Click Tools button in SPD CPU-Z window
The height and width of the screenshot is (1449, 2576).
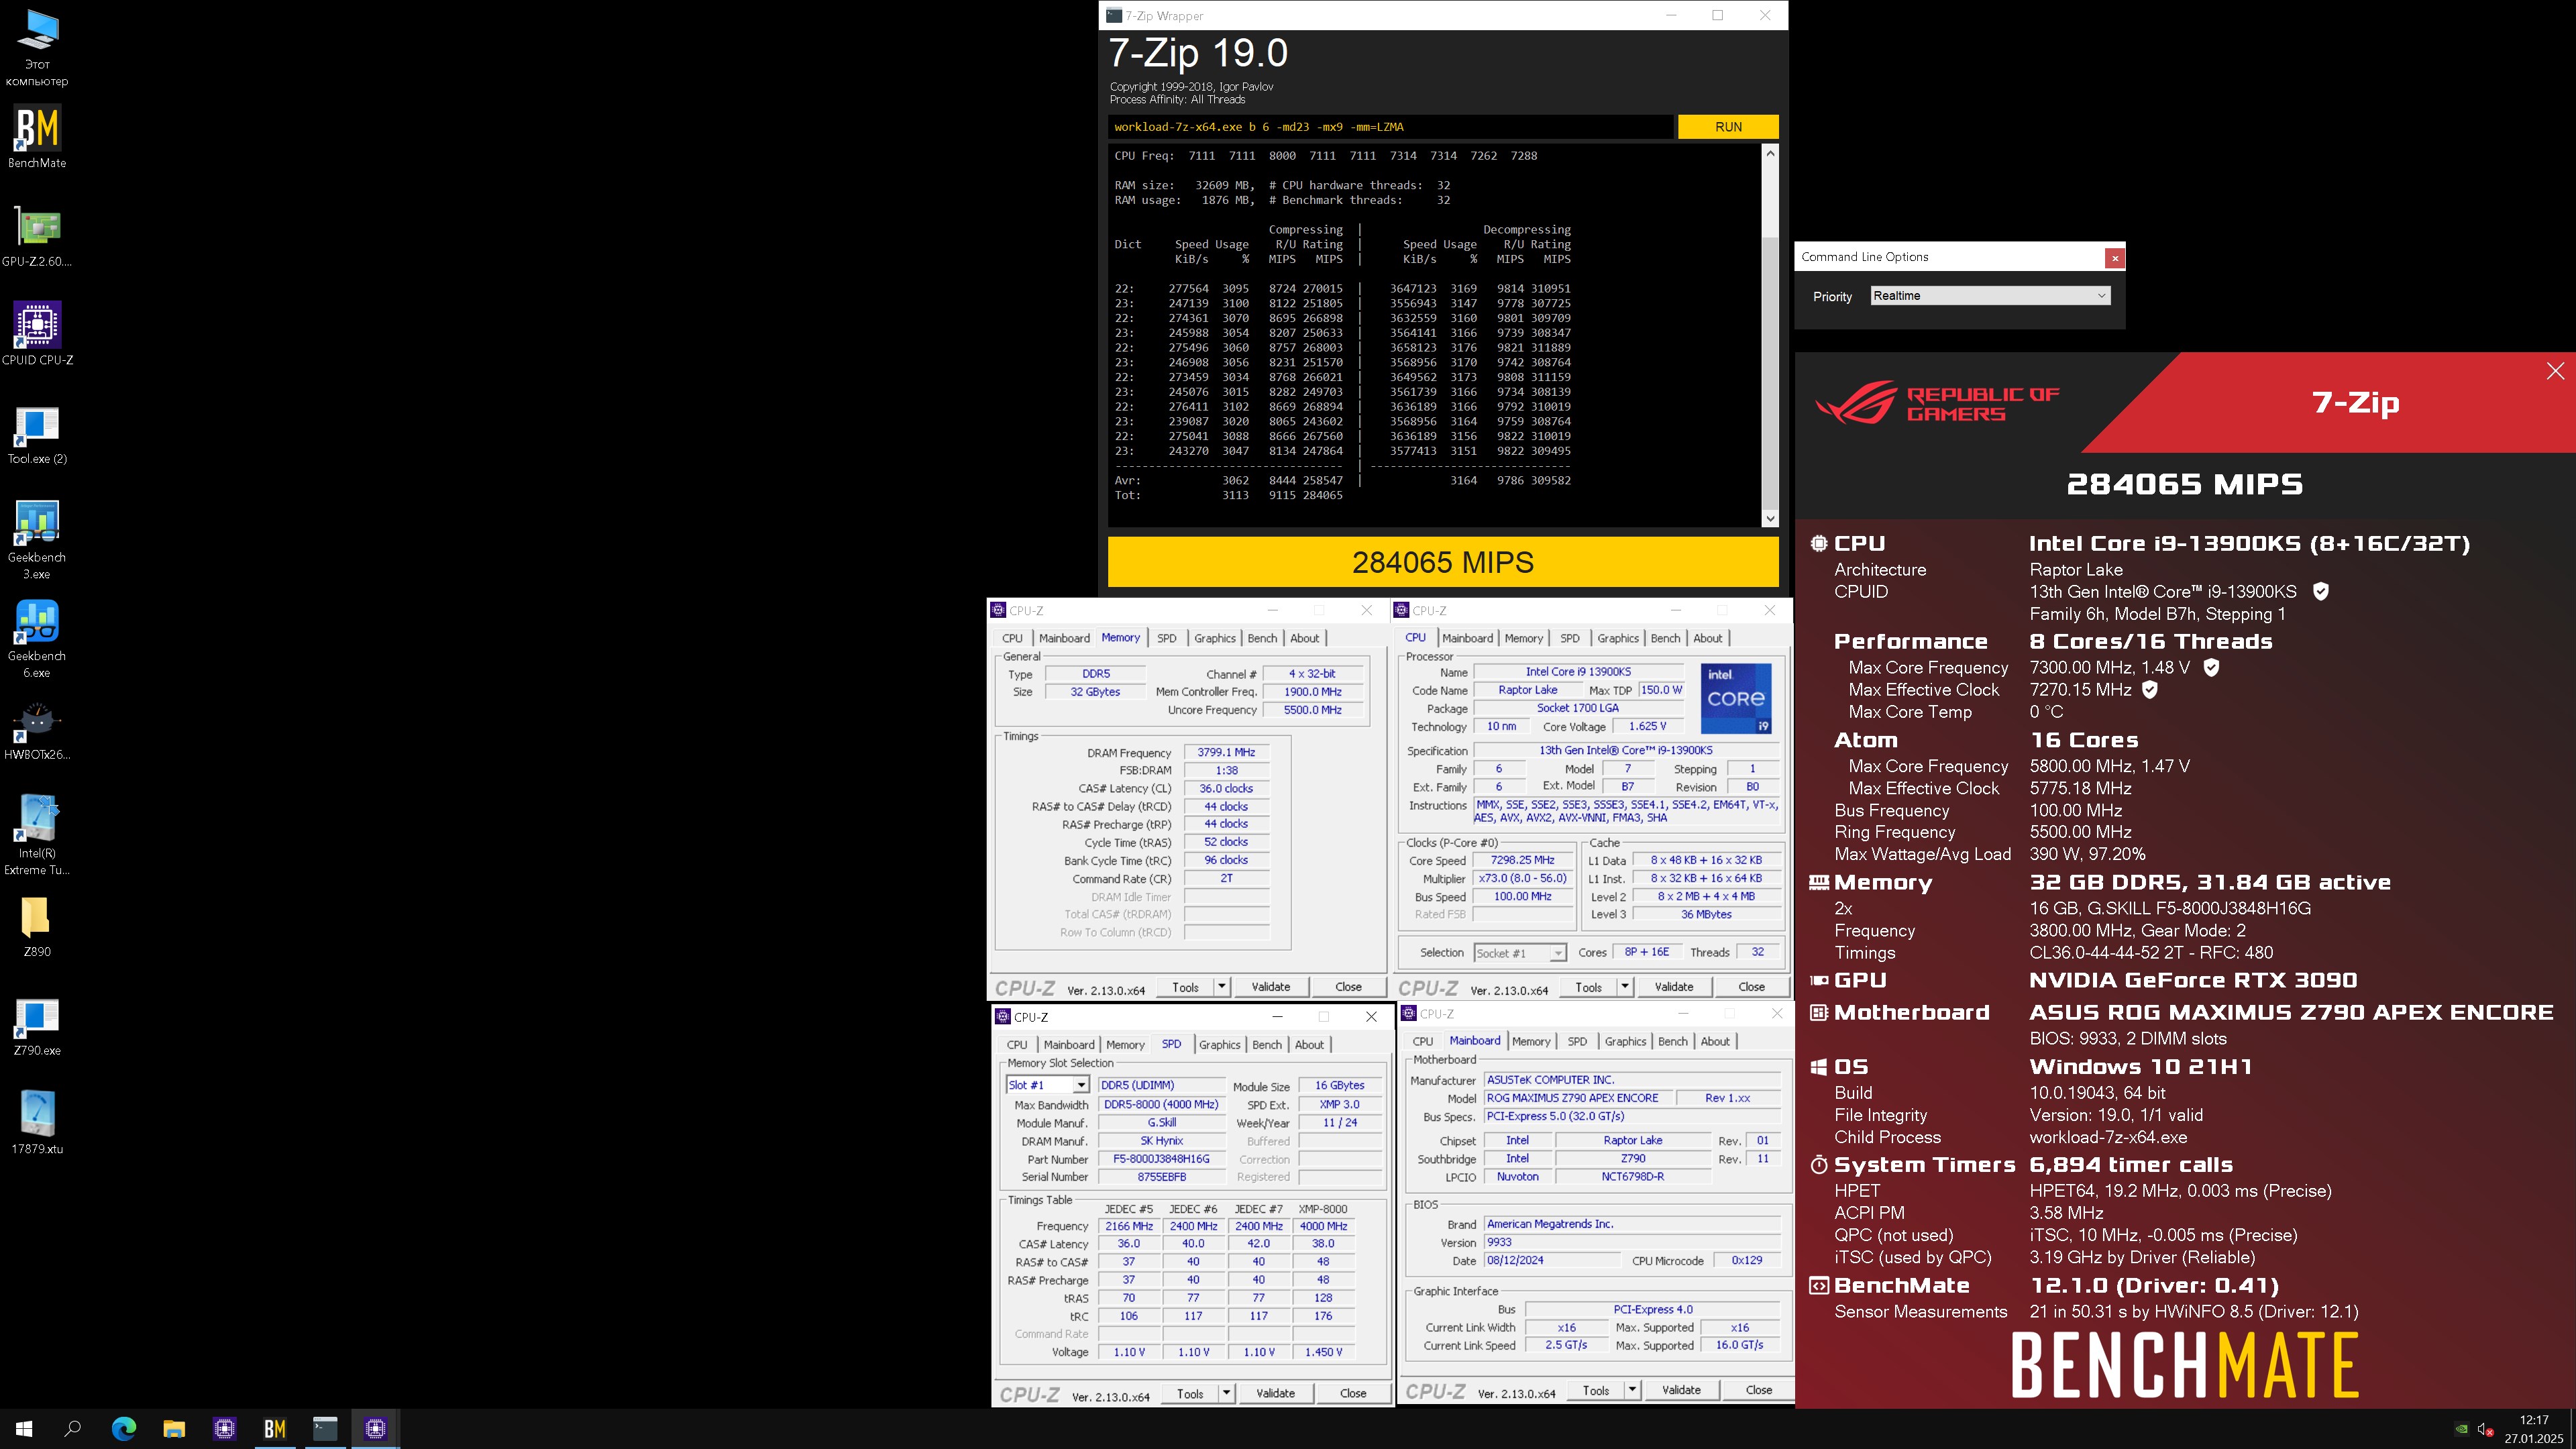(x=1190, y=1393)
